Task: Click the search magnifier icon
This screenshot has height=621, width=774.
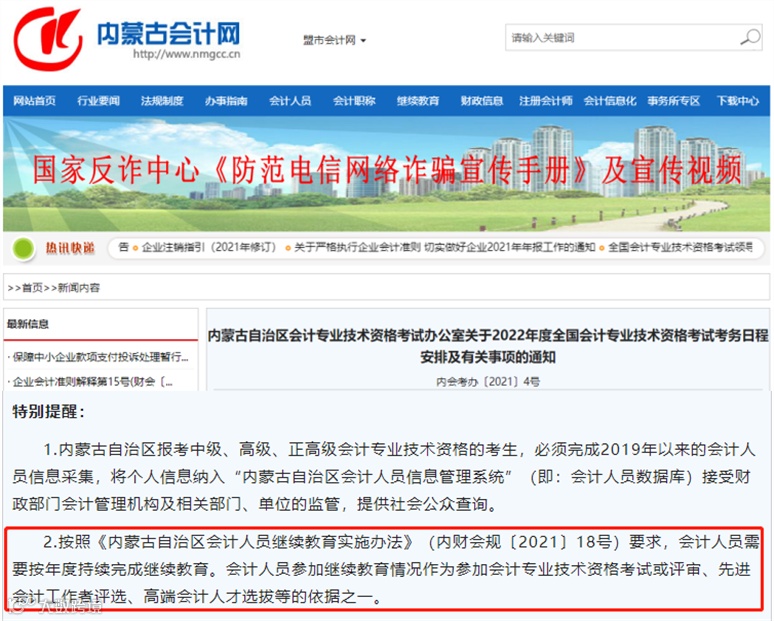Action: 750,38
